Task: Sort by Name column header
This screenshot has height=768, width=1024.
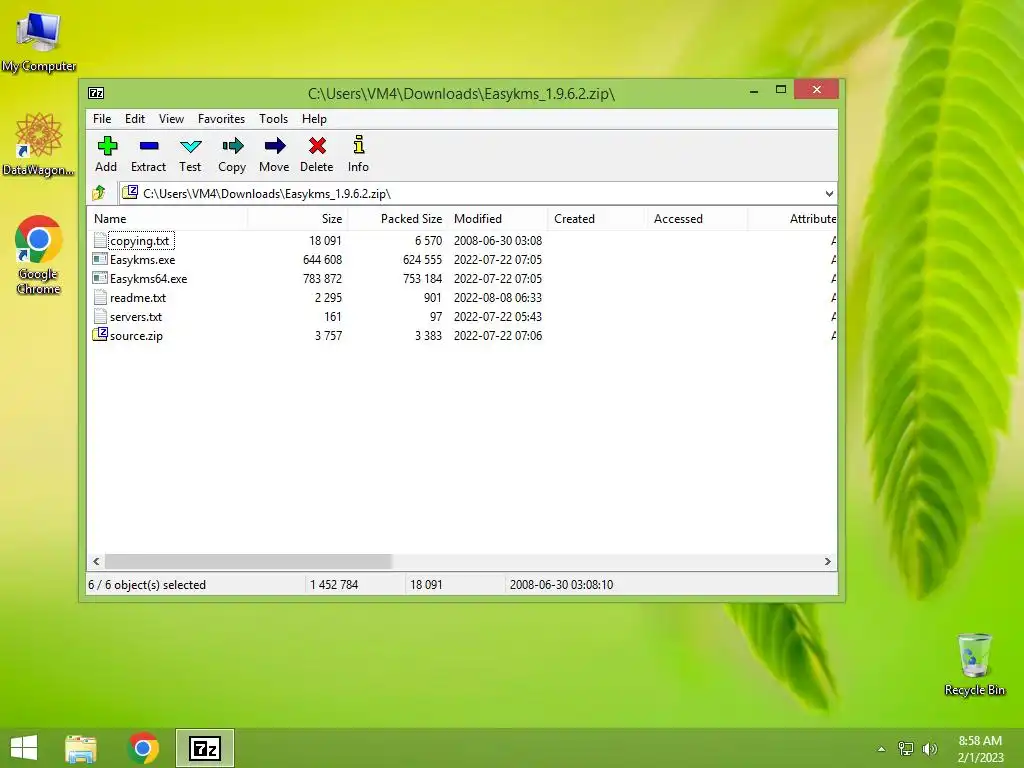Action: click(167, 219)
